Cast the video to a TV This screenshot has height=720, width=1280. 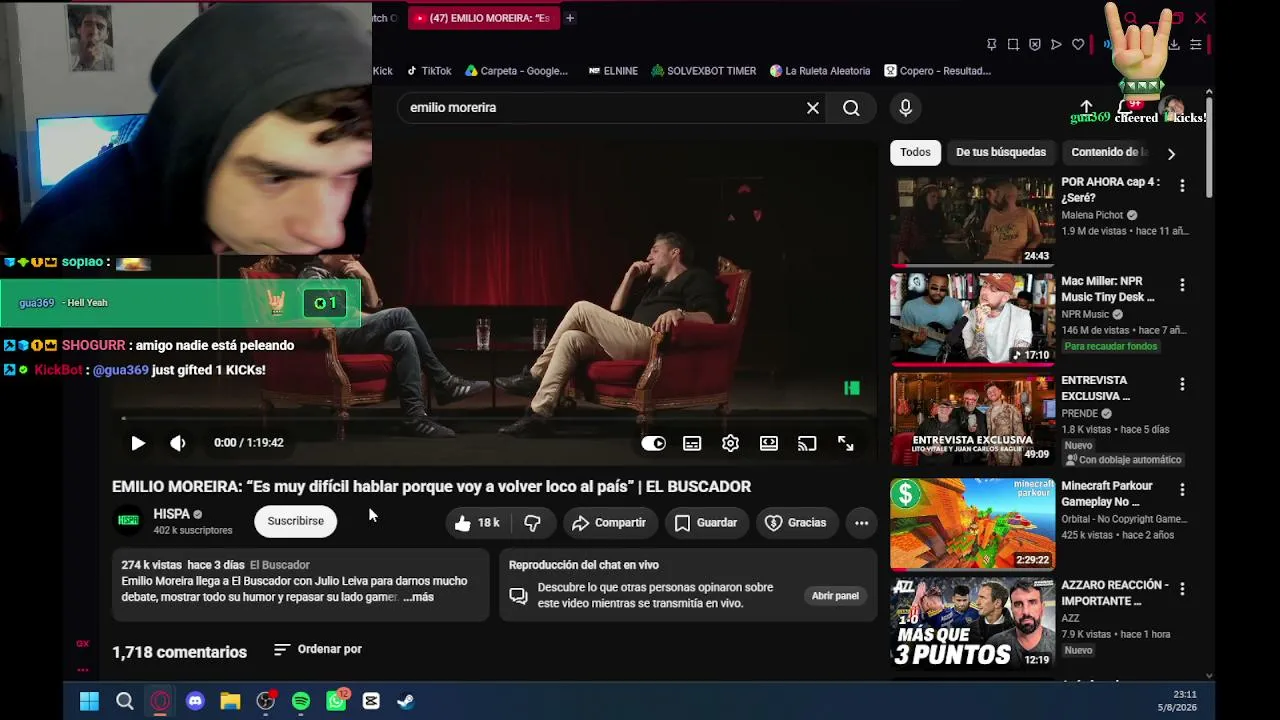[807, 443]
